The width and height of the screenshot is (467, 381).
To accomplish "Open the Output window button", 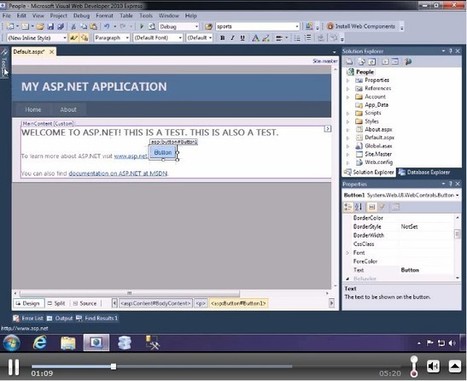I will [60, 318].
